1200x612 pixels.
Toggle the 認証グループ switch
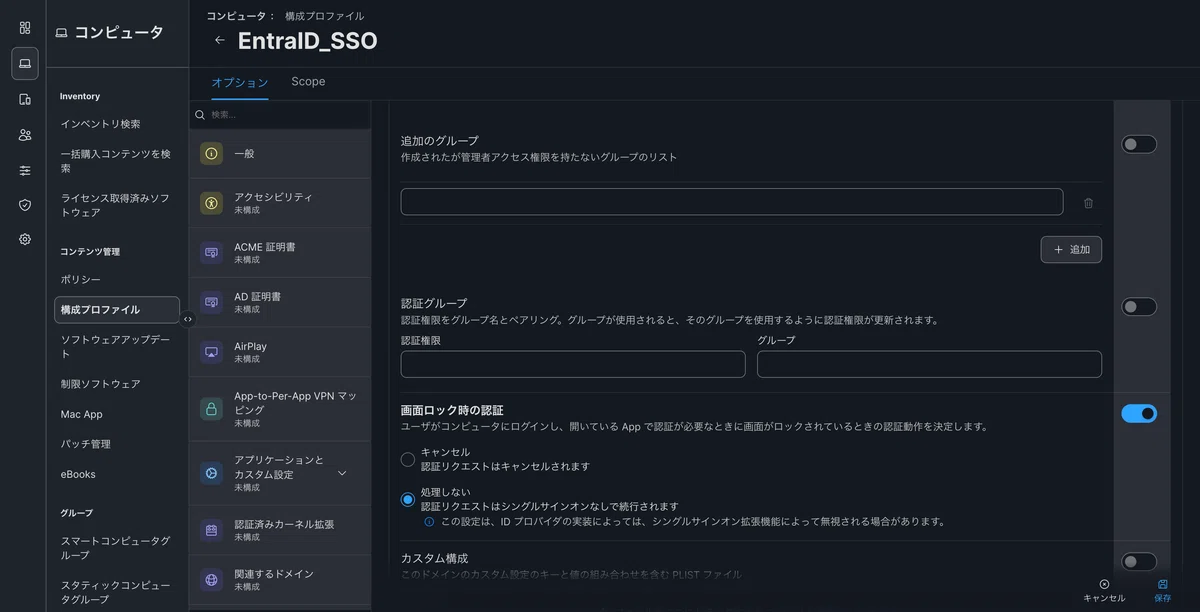click(1139, 307)
